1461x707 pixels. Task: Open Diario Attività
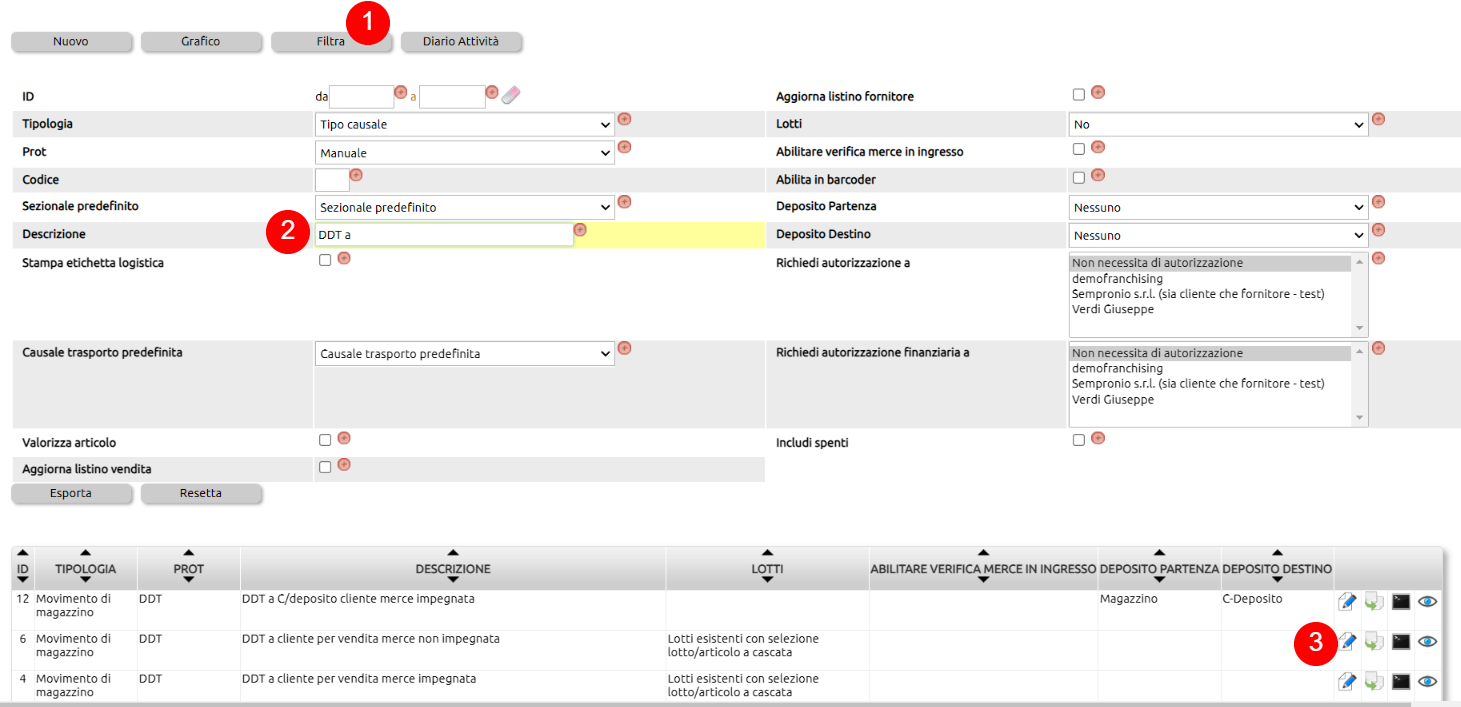pos(461,42)
